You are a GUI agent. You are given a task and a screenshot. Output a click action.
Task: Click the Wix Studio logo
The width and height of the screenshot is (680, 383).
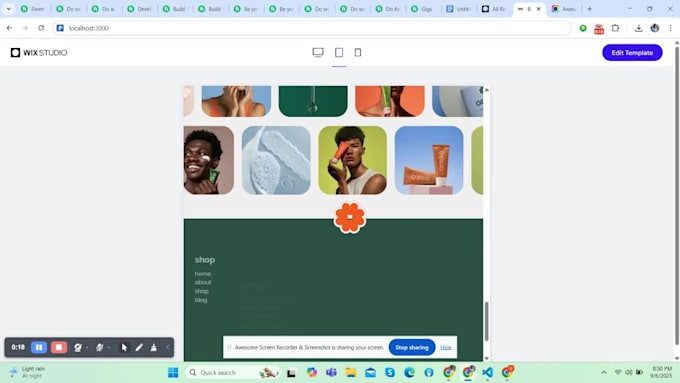(x=39, y=52)
